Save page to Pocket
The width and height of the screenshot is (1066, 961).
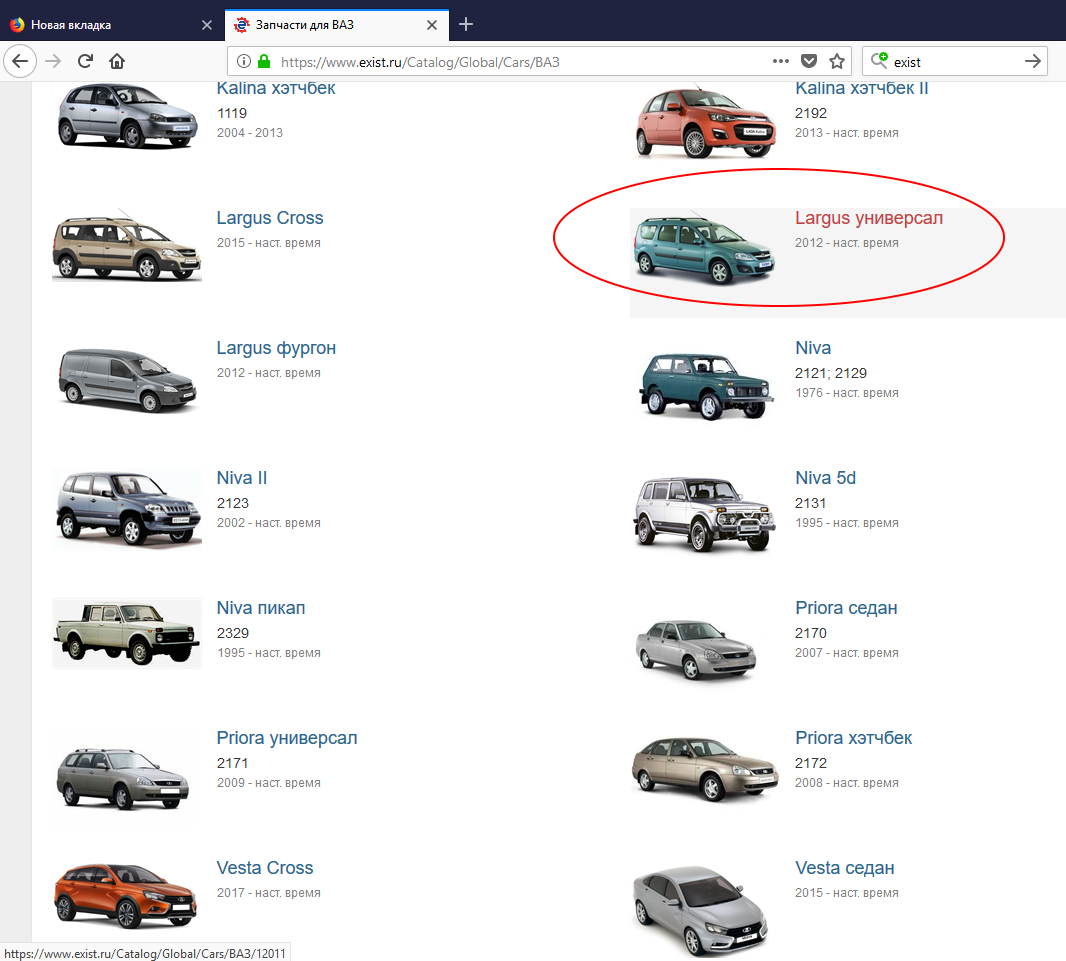[x=808, y=61]
